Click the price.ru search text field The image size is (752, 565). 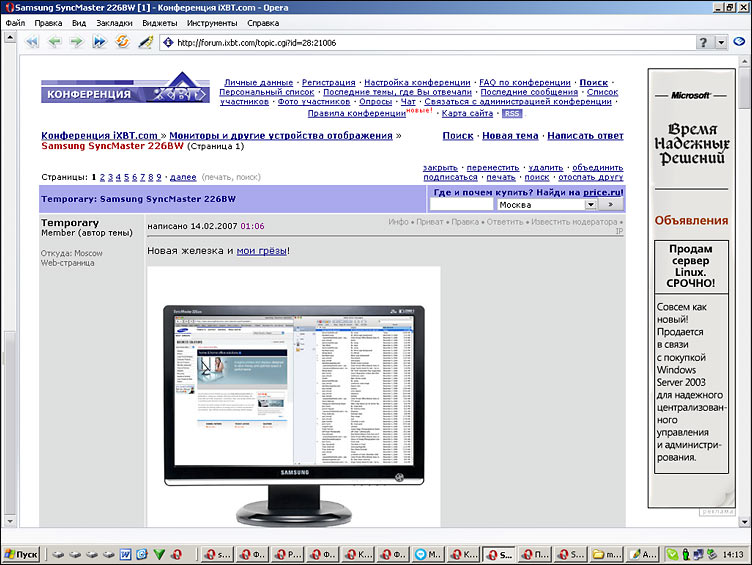tap(461, 205)
